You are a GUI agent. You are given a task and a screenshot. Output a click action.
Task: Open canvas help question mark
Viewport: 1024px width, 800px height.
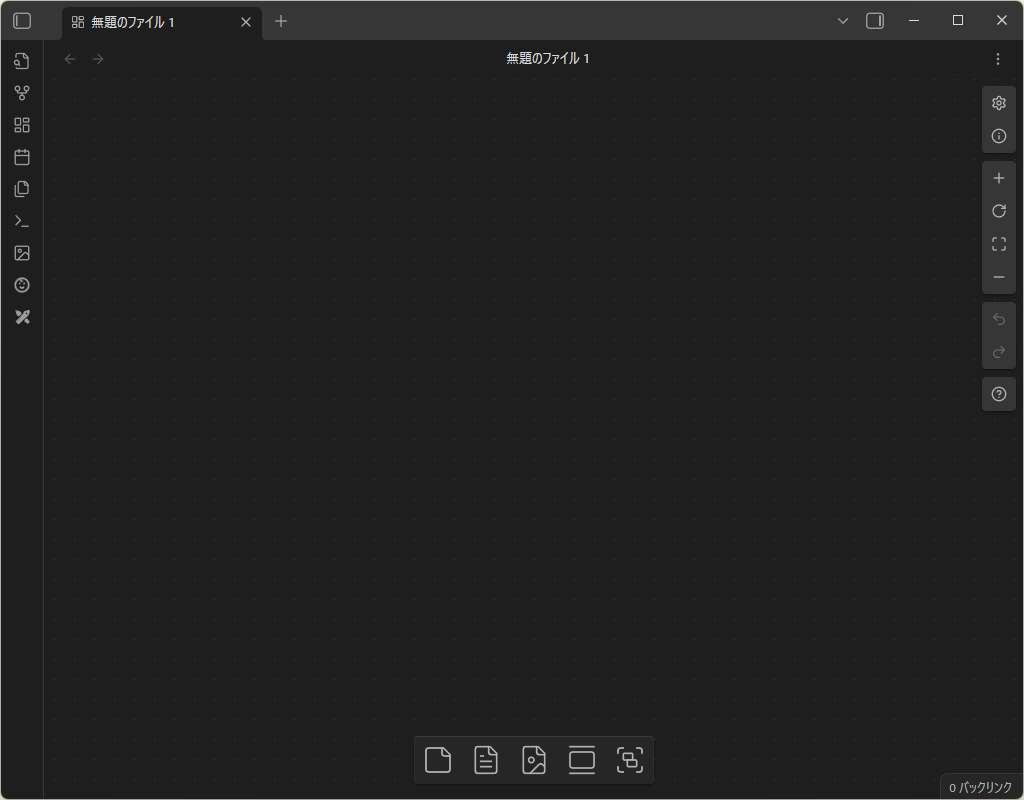point(999,394)
